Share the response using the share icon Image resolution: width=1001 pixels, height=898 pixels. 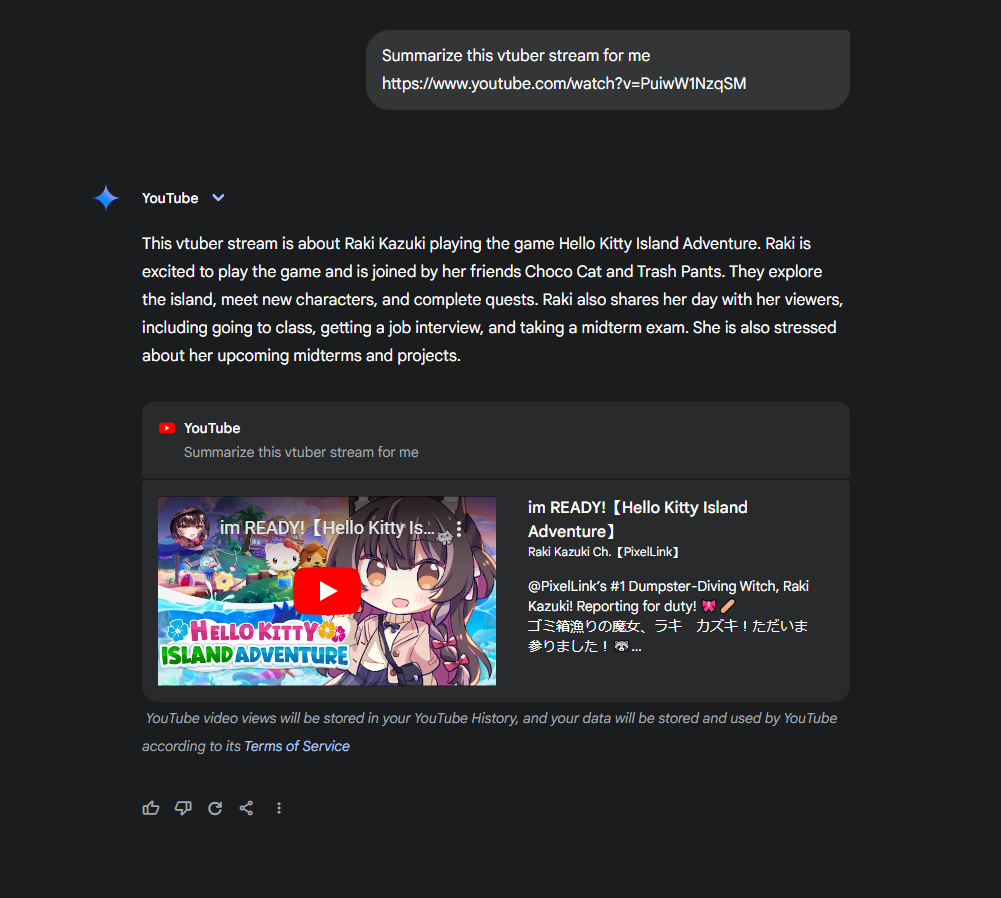pyautogui.click(x=246, y=808)
